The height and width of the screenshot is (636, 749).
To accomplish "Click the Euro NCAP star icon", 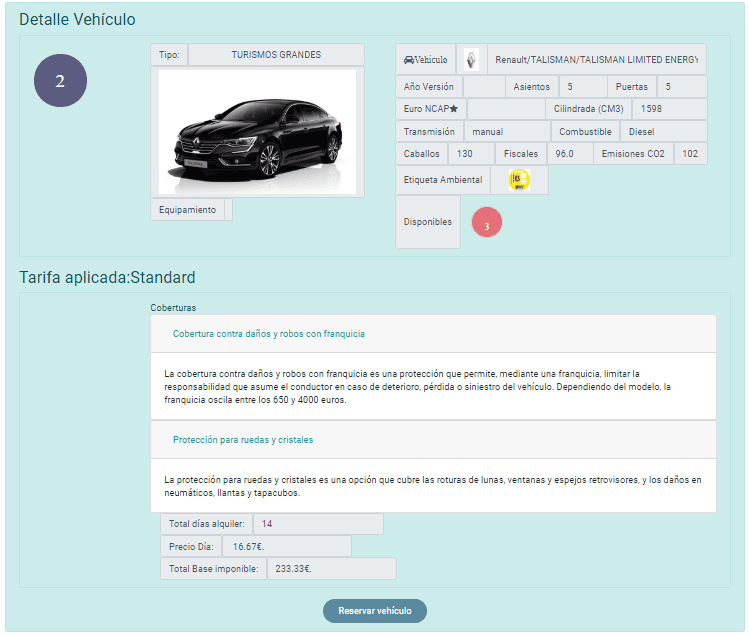I will coord(454,108).
